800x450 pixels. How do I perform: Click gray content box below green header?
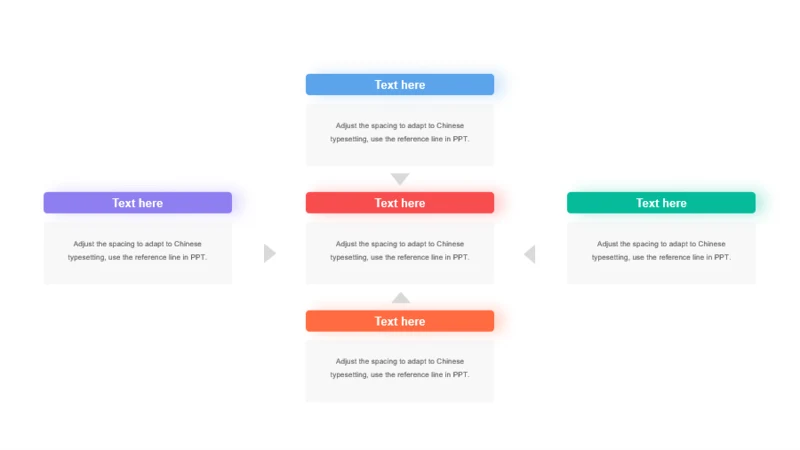click(661, 253)
